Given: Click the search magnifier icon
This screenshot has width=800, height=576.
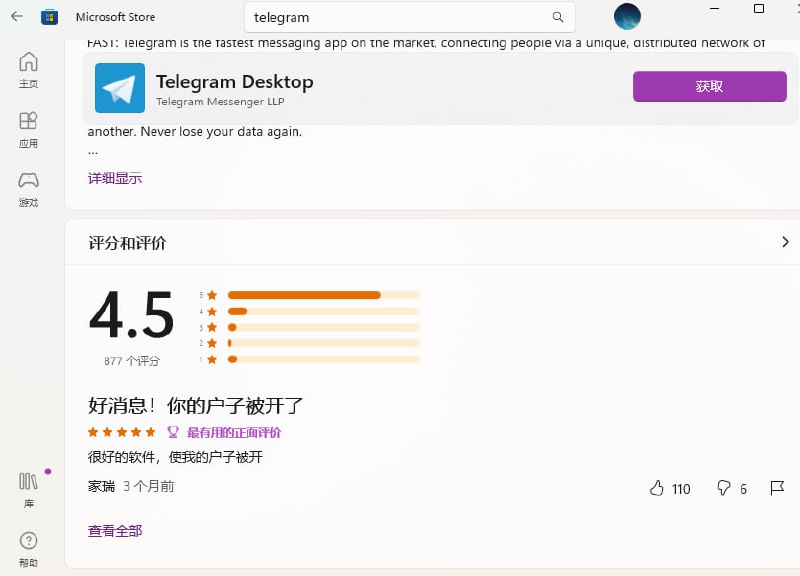Looking at the screenshot, I should pos(557,17).
